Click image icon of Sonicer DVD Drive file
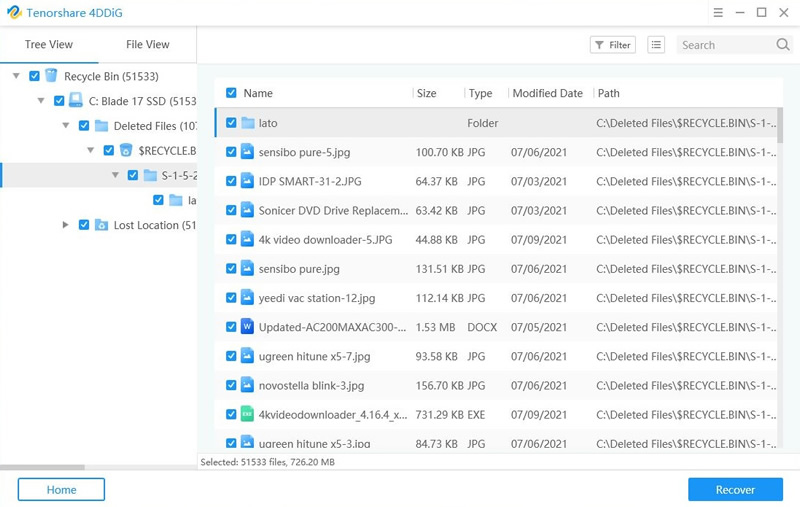This screenshot has height=507, width=800. point(247,210)
